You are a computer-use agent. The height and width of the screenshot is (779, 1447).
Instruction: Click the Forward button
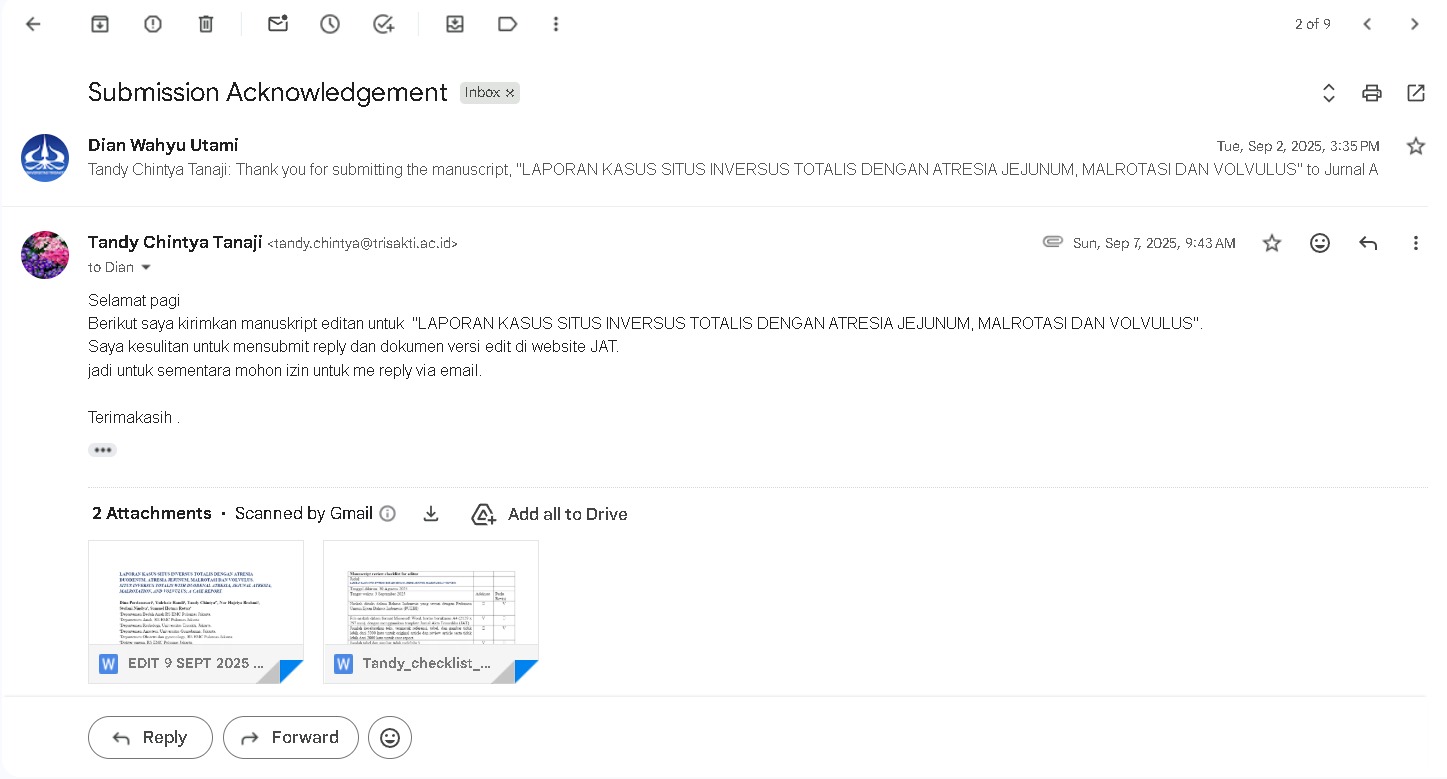[290, 737]
